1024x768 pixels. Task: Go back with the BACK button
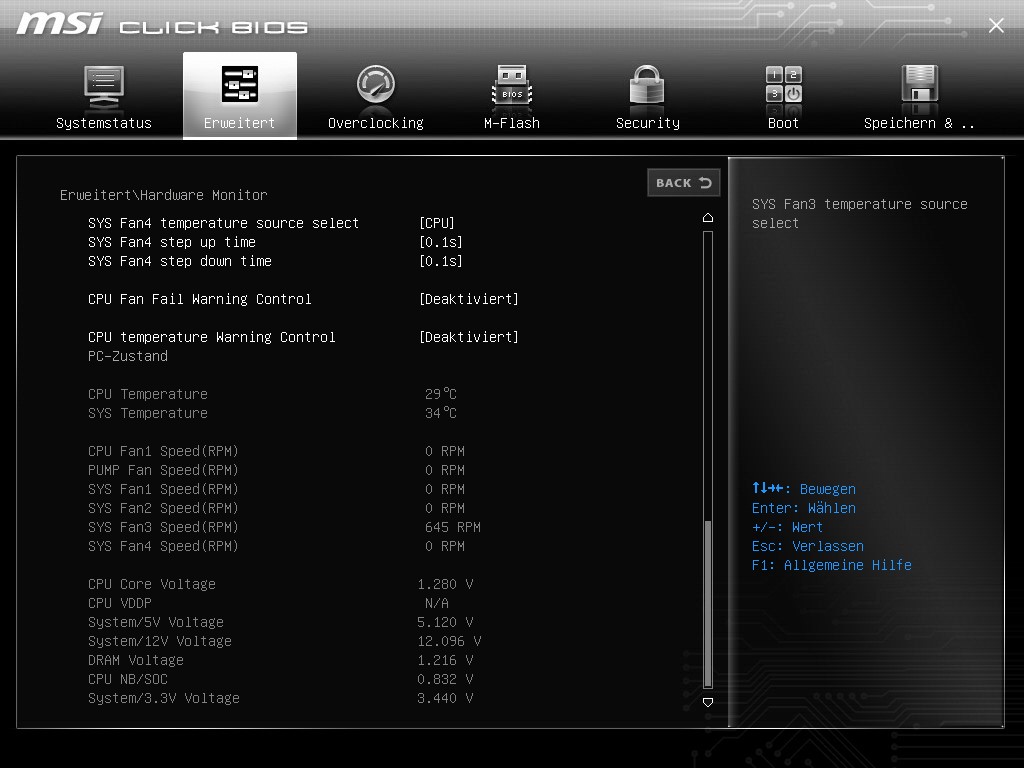click(x=684, y=183)
